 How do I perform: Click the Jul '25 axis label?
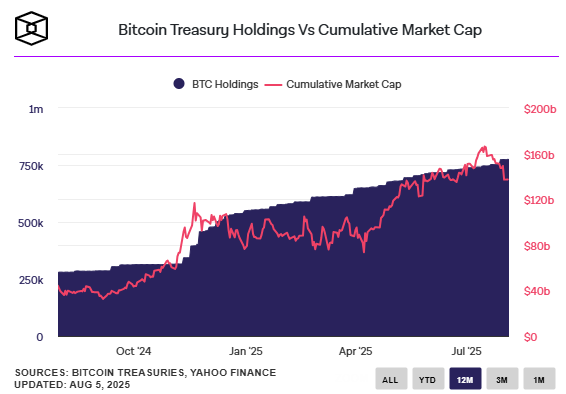(x=466, y=351)
